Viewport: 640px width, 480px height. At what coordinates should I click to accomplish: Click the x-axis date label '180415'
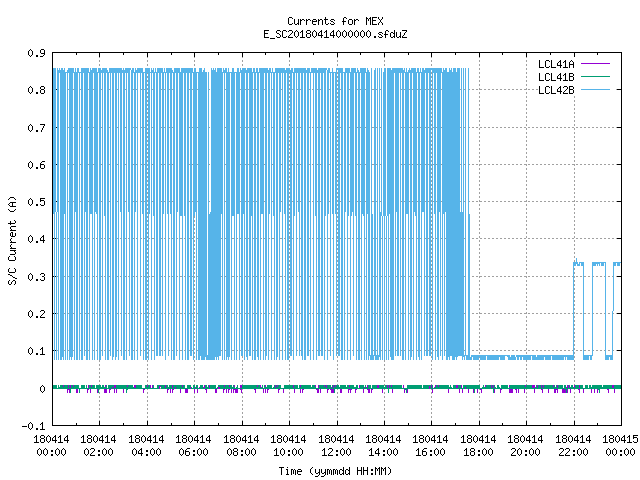(x=620, y=439)
